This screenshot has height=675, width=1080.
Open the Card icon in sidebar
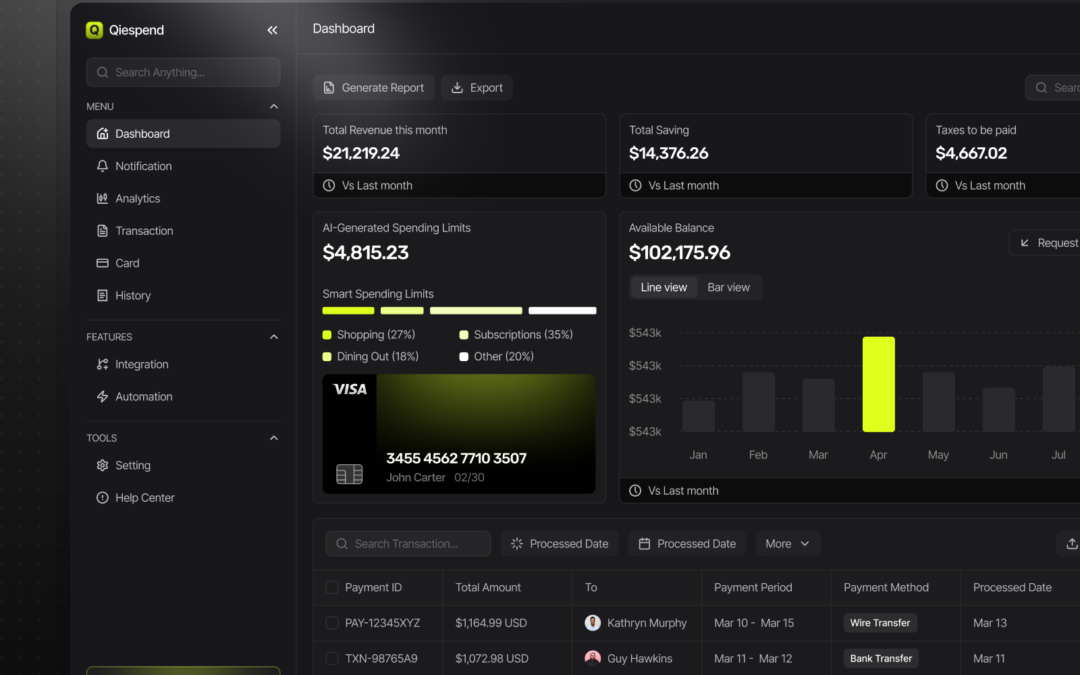point(102,263)
